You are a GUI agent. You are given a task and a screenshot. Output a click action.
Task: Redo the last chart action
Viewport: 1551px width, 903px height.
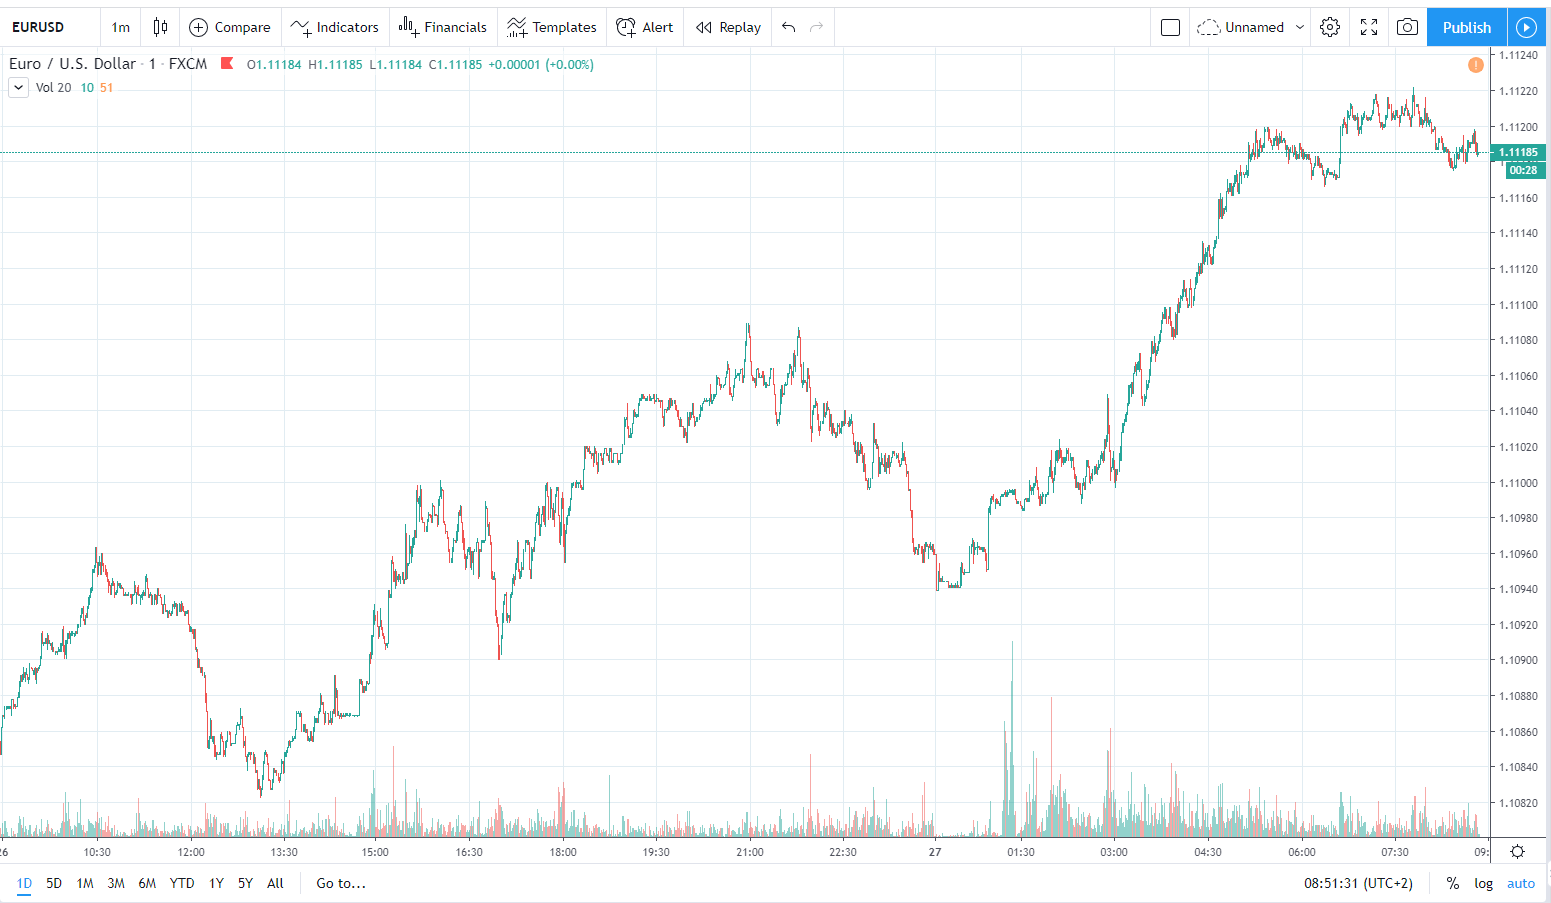pos(816,27)
